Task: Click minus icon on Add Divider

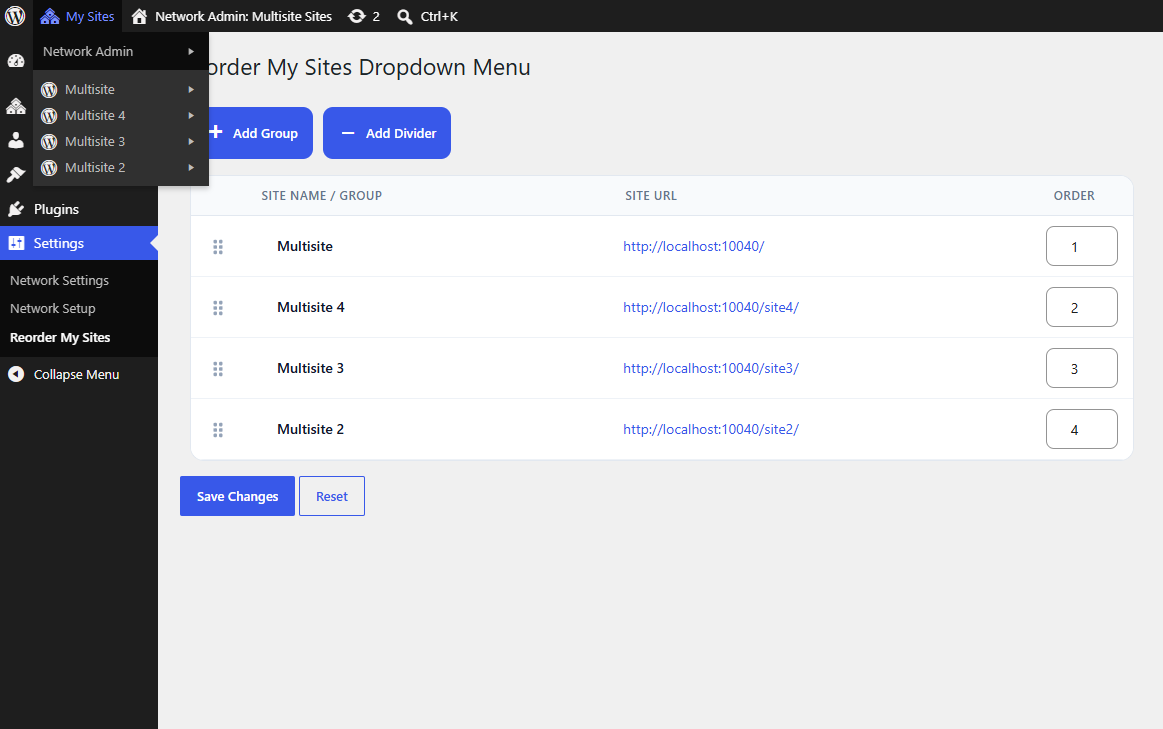Action: coord(347,133)
